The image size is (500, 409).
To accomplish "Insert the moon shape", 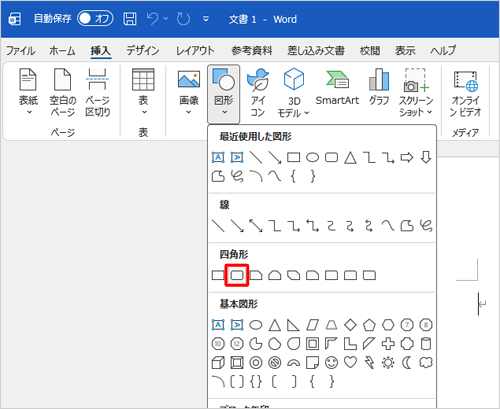I will click(x=407, y=363).
